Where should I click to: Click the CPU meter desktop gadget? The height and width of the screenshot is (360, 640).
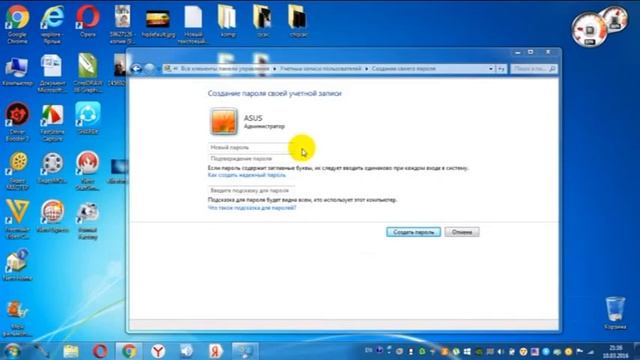point(589,30)
